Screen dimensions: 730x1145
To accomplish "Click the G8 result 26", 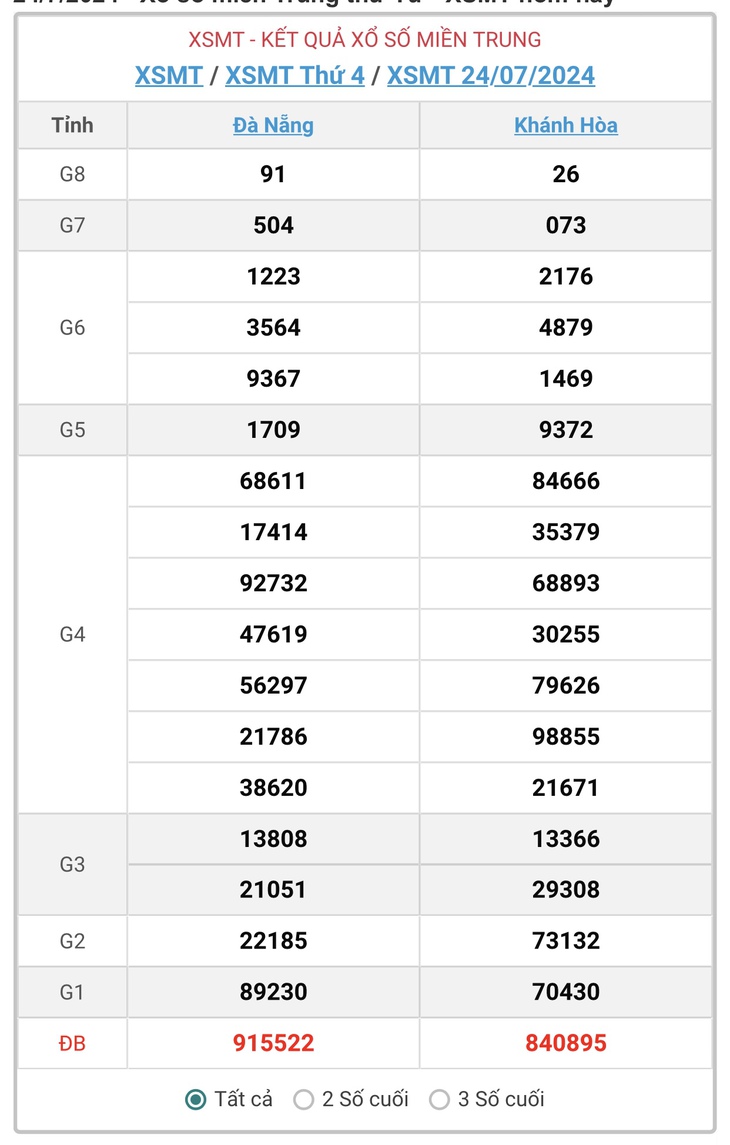I will click(x=566, y=174).
